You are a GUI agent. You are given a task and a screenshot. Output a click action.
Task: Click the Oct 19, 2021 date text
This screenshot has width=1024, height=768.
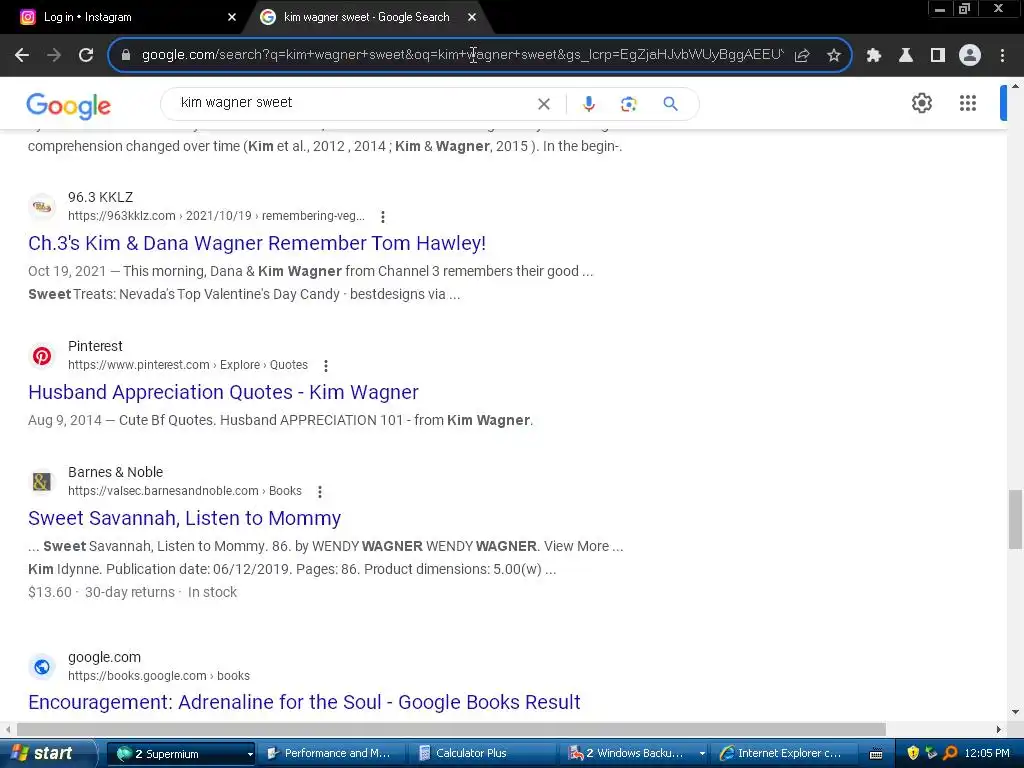[67, 272]
